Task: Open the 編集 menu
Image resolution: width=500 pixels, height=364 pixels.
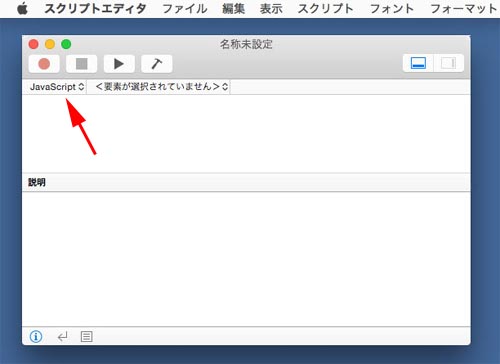Action: (234, 9)
